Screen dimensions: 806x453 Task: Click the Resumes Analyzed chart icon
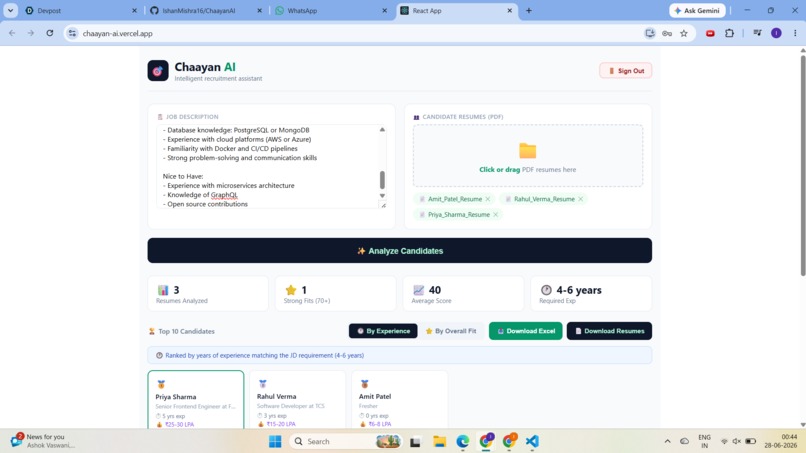coord(163,290)
